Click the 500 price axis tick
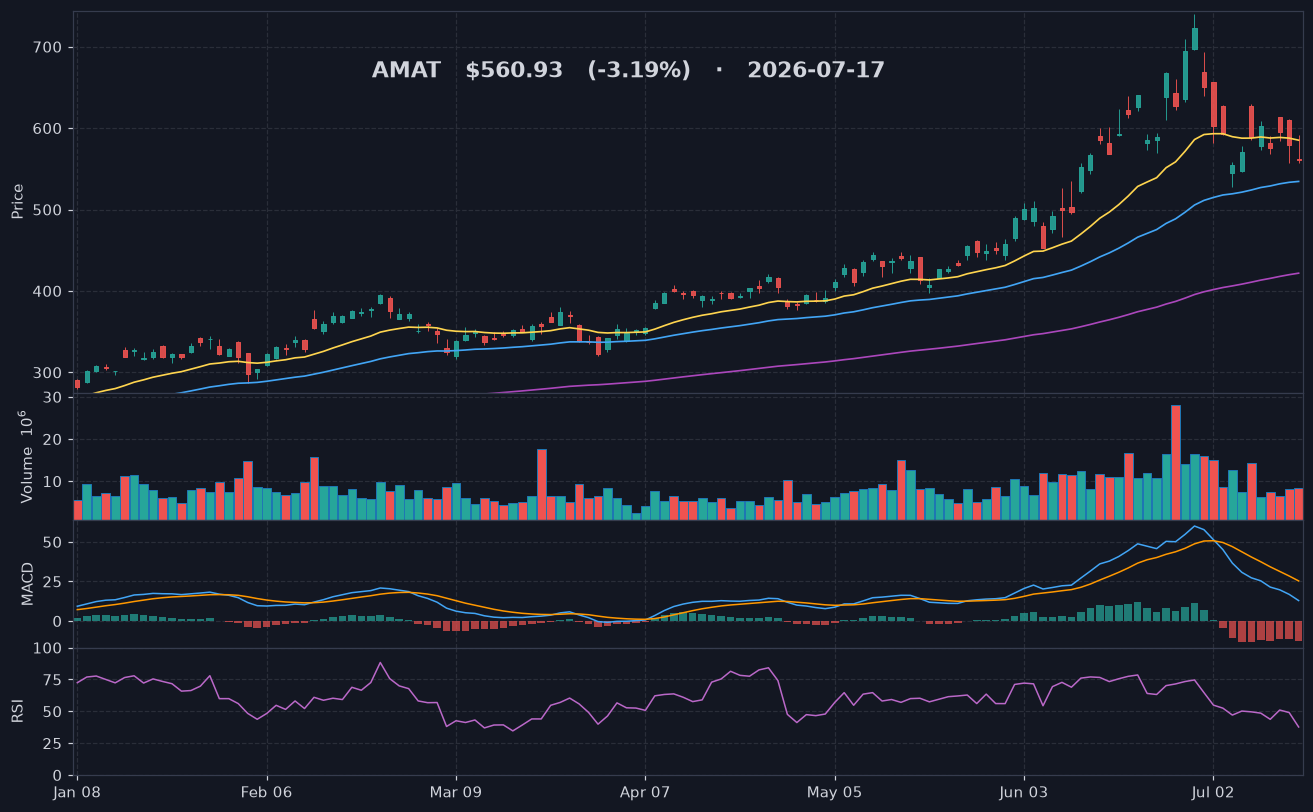 pyautogui.click(x=49, y=210)
